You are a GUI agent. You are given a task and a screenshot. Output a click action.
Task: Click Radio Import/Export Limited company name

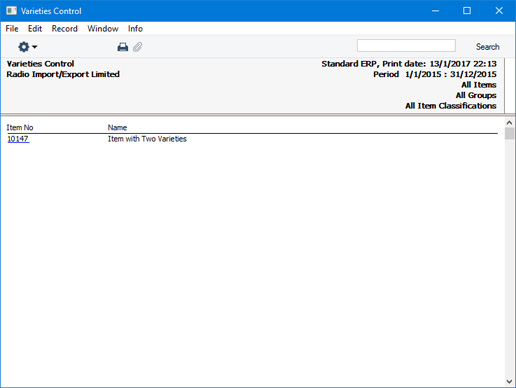[x=63, y=74]
